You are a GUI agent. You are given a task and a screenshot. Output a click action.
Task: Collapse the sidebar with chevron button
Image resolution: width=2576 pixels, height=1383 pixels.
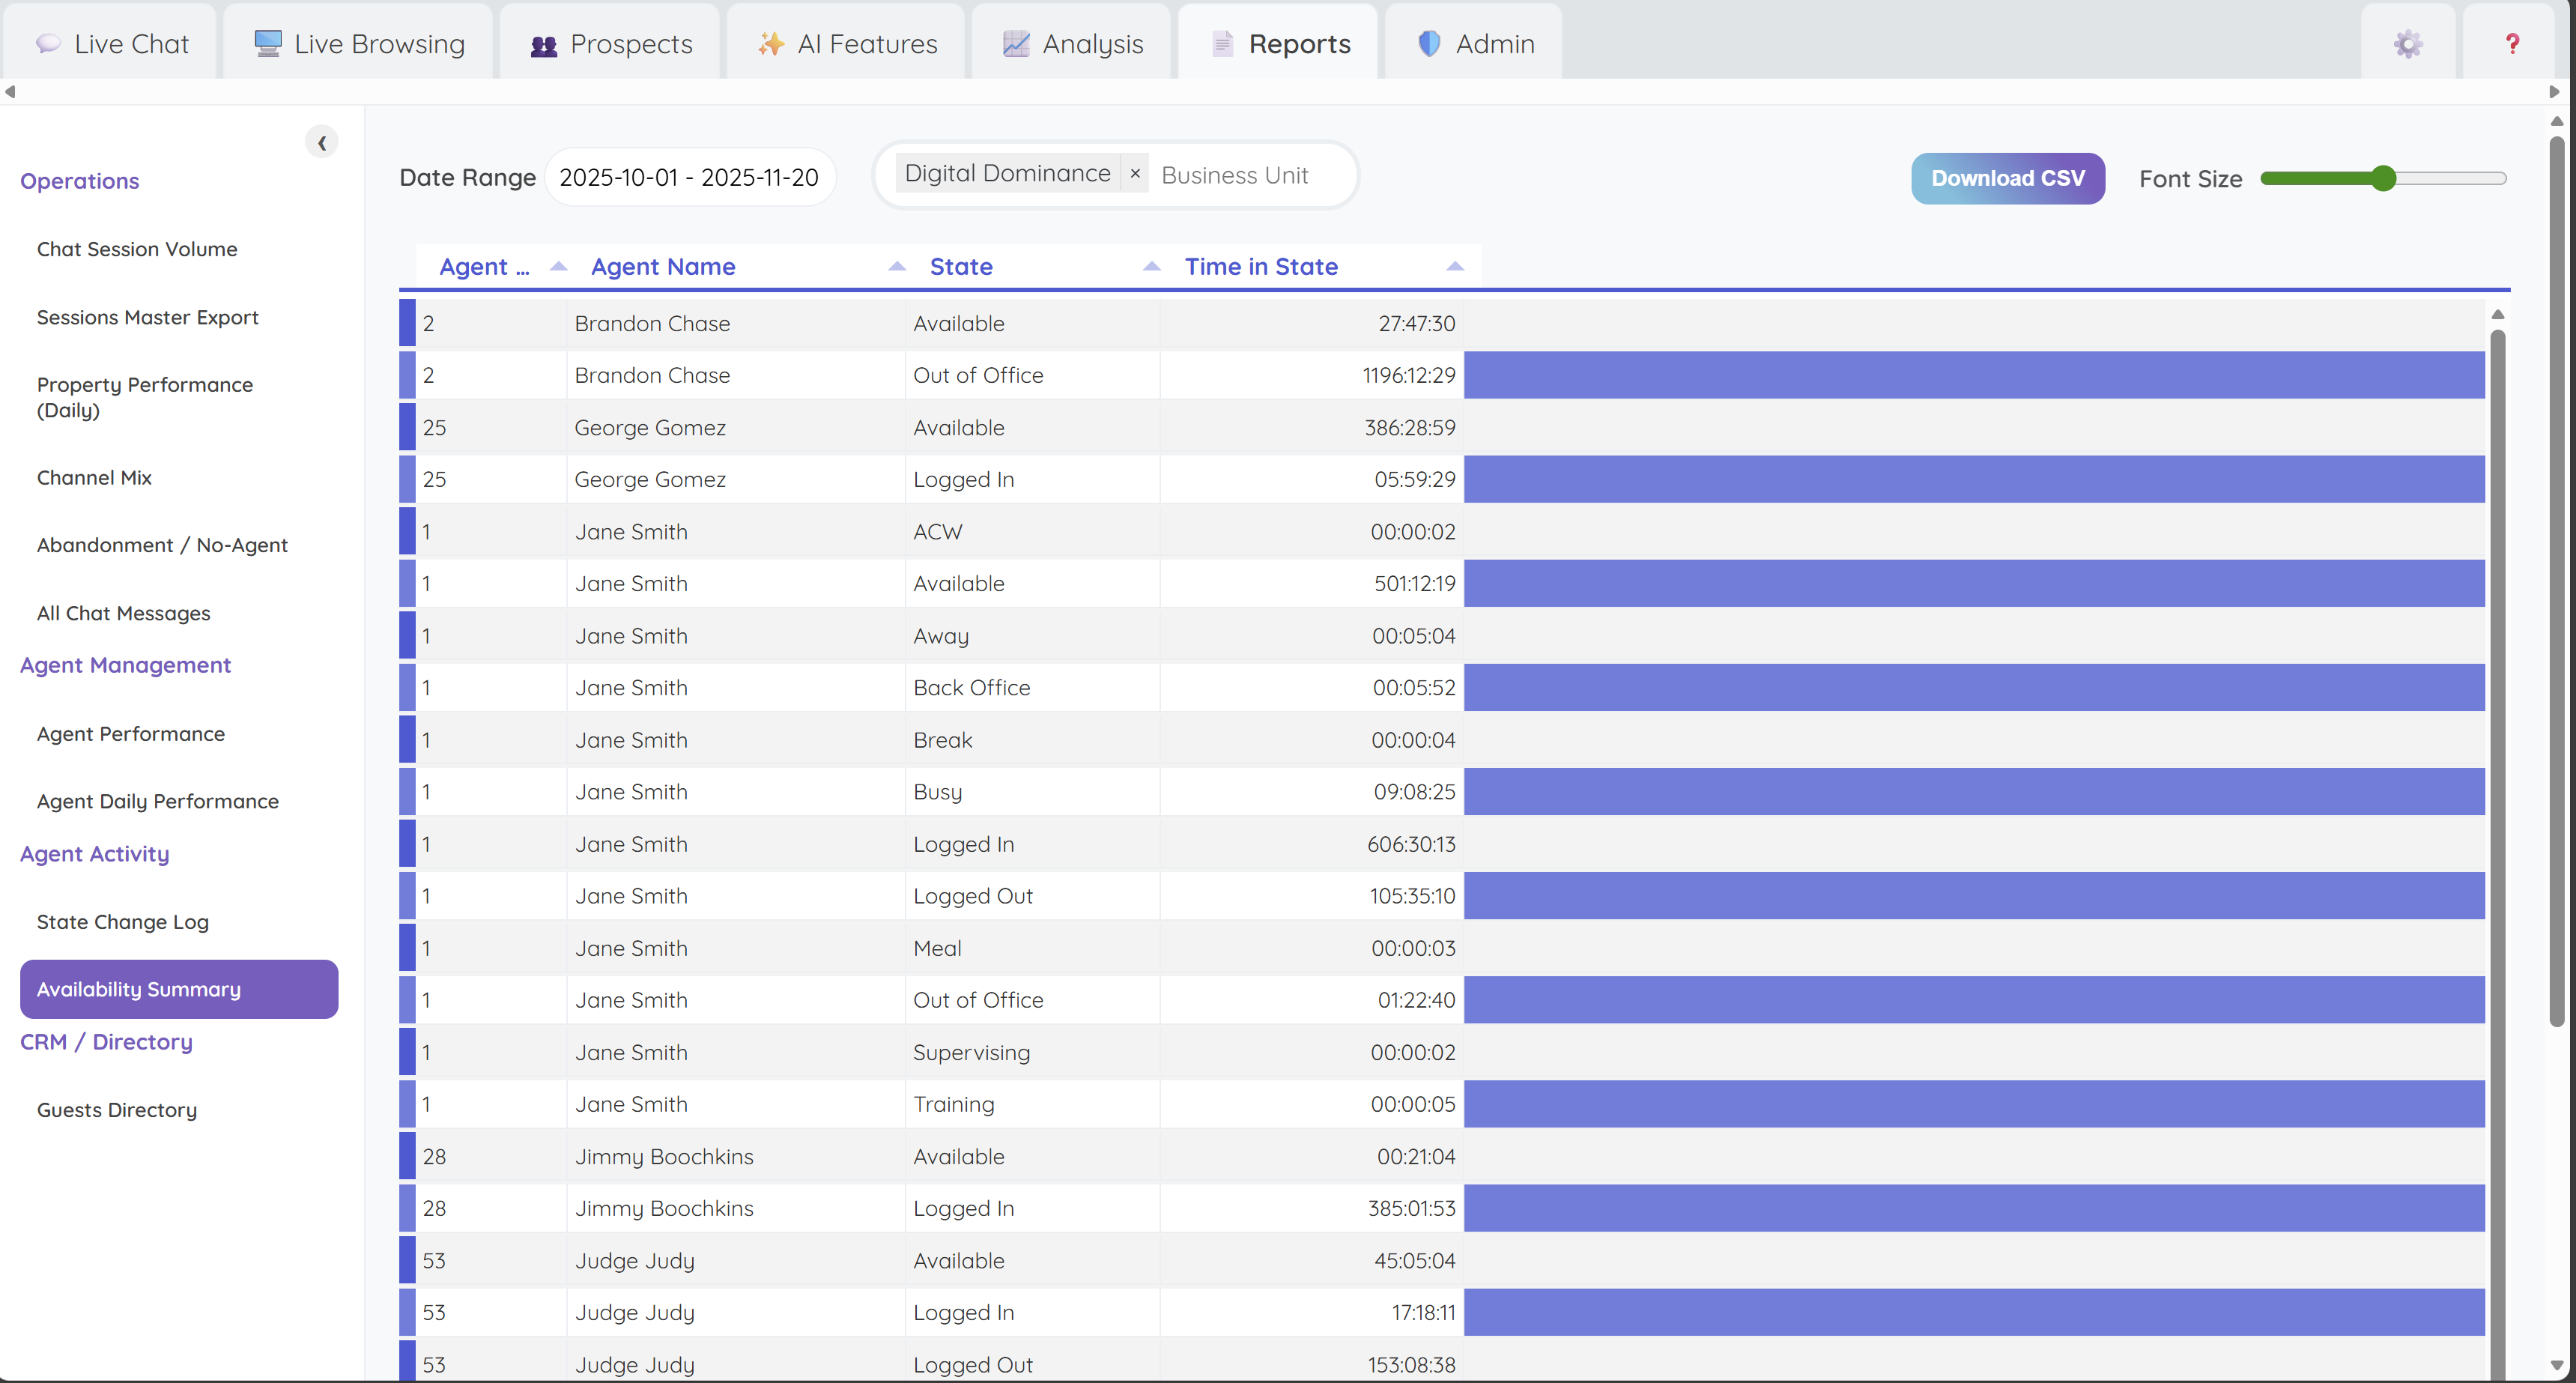pos(321,143)
